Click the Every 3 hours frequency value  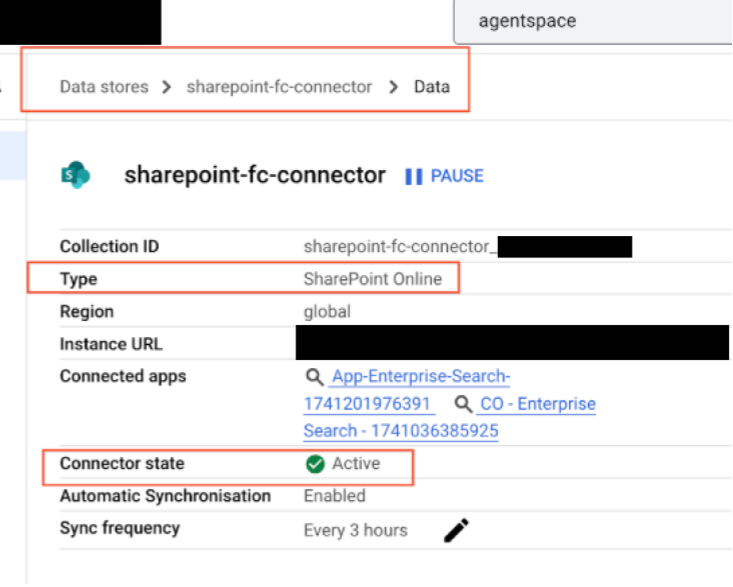[x=355, y=530]
